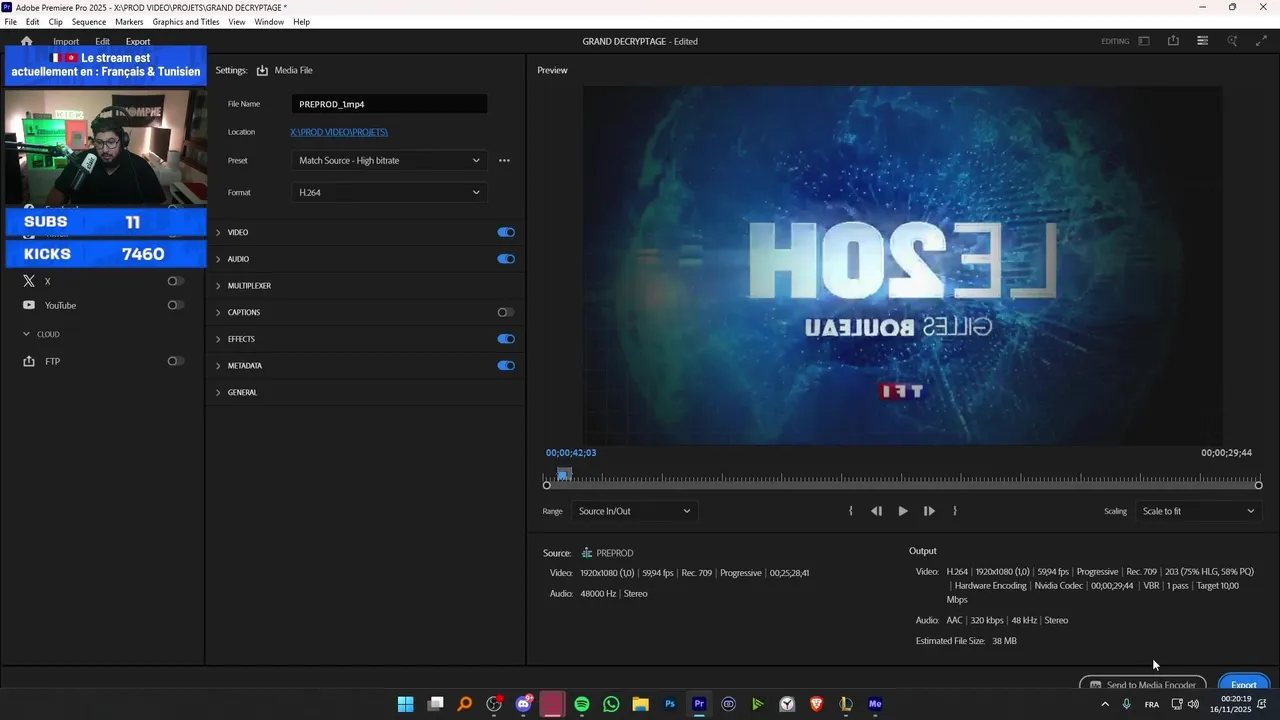Screen dimensions: 1280x720
Task: Open Discord from the taskbar
Action: coord(523,704)
